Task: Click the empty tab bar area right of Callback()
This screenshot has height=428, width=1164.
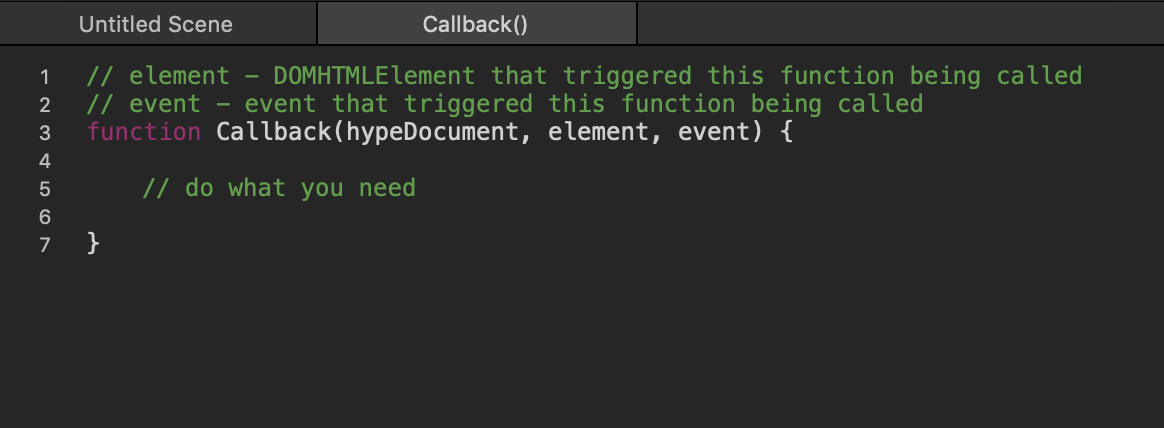Action: coord(898,24)
